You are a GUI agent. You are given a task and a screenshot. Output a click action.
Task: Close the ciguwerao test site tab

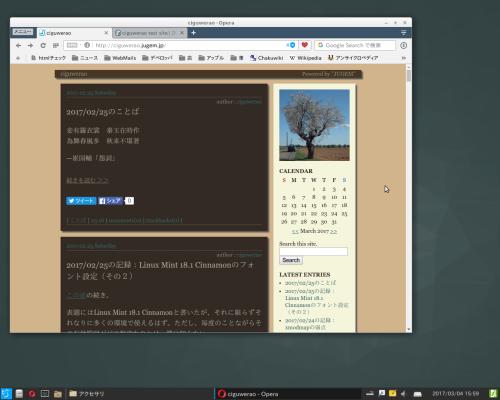[182, 33]
